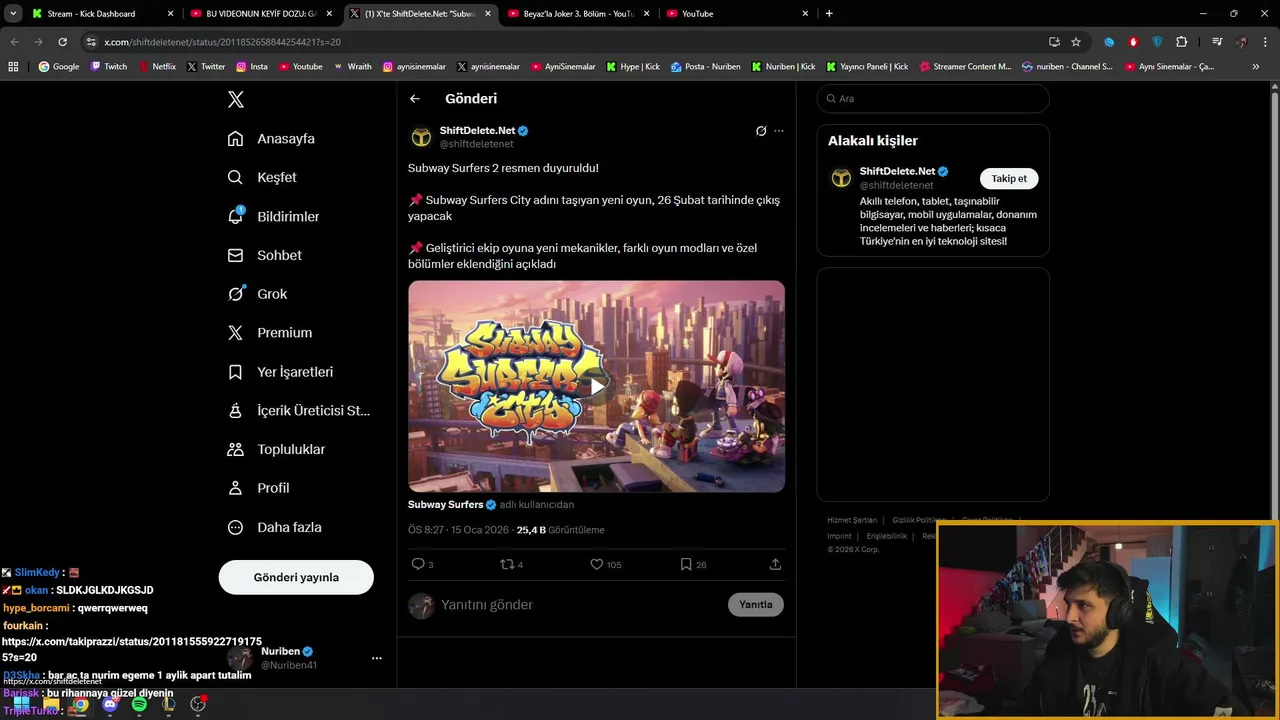Open Erişilebilirlik footer link
Viewport: 1280px width, 720px height.
click(x=886, y=536)
